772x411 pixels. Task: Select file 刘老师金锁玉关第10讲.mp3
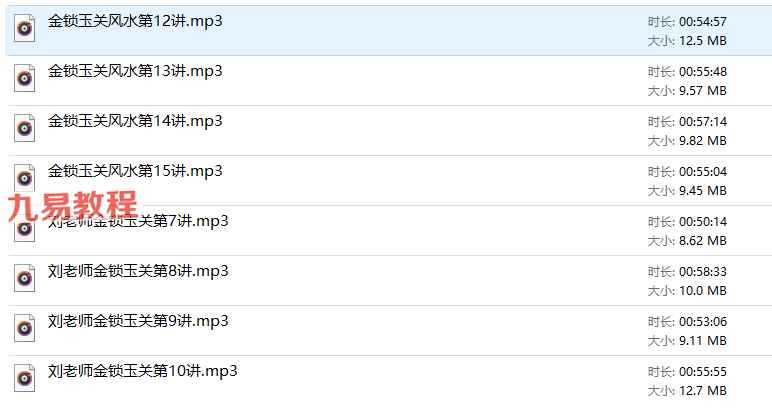point(143,371)
